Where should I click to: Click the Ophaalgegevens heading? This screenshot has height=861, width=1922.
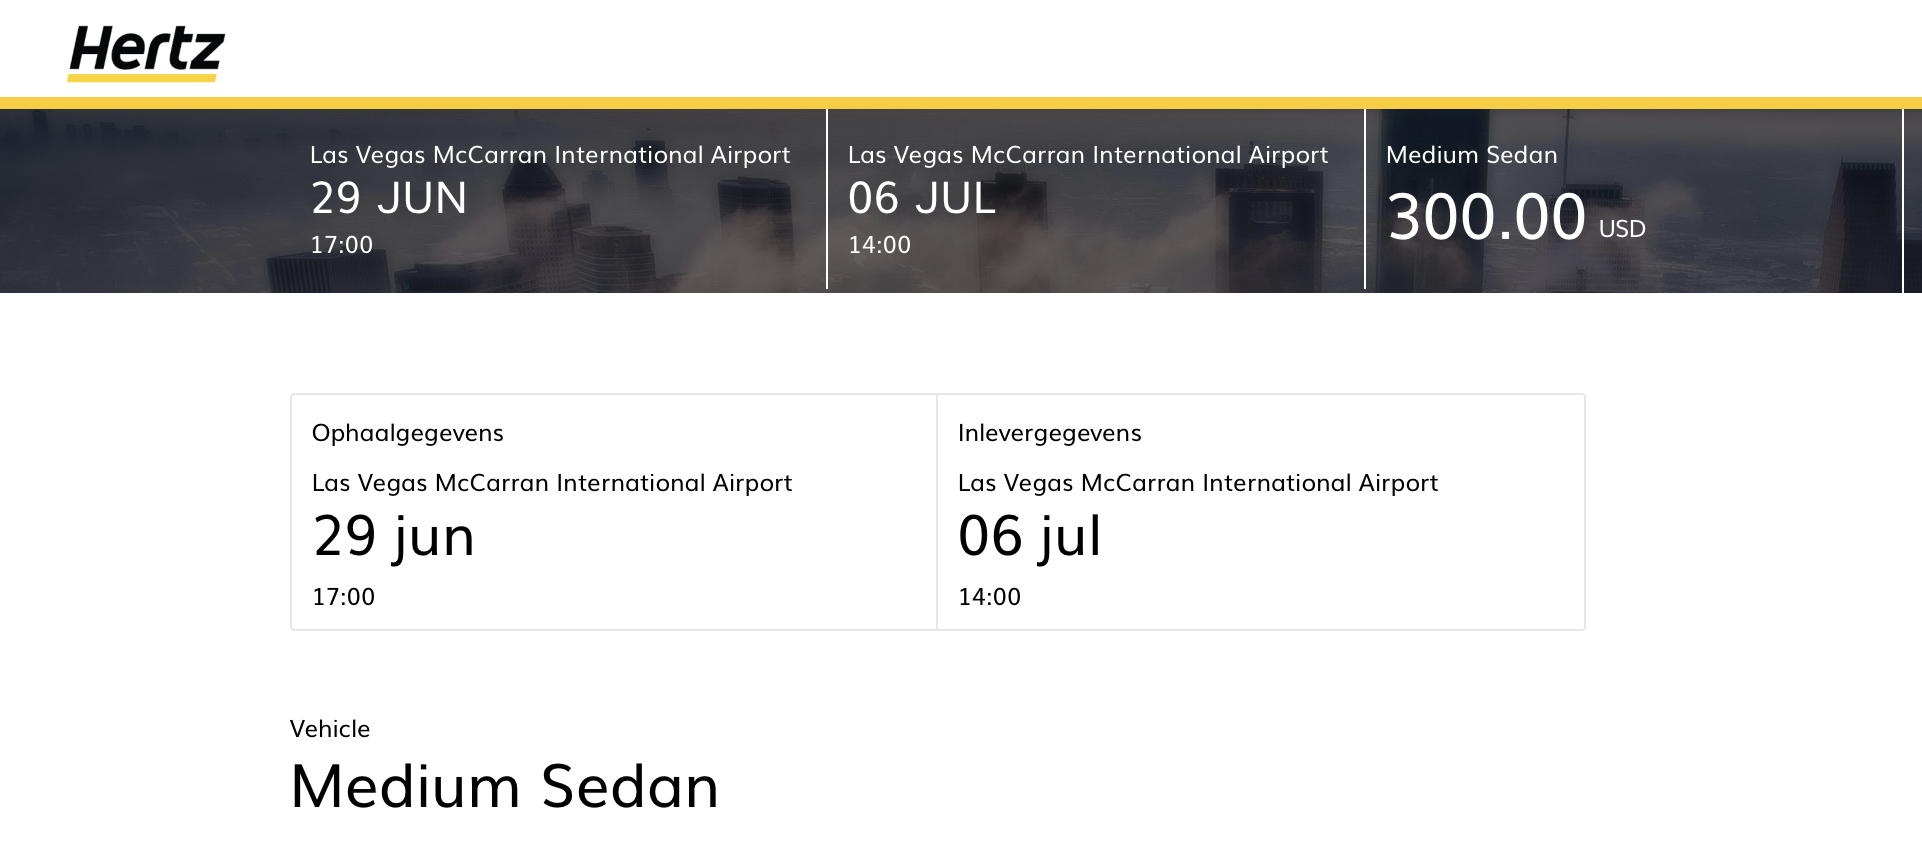[x=407, y=433]
